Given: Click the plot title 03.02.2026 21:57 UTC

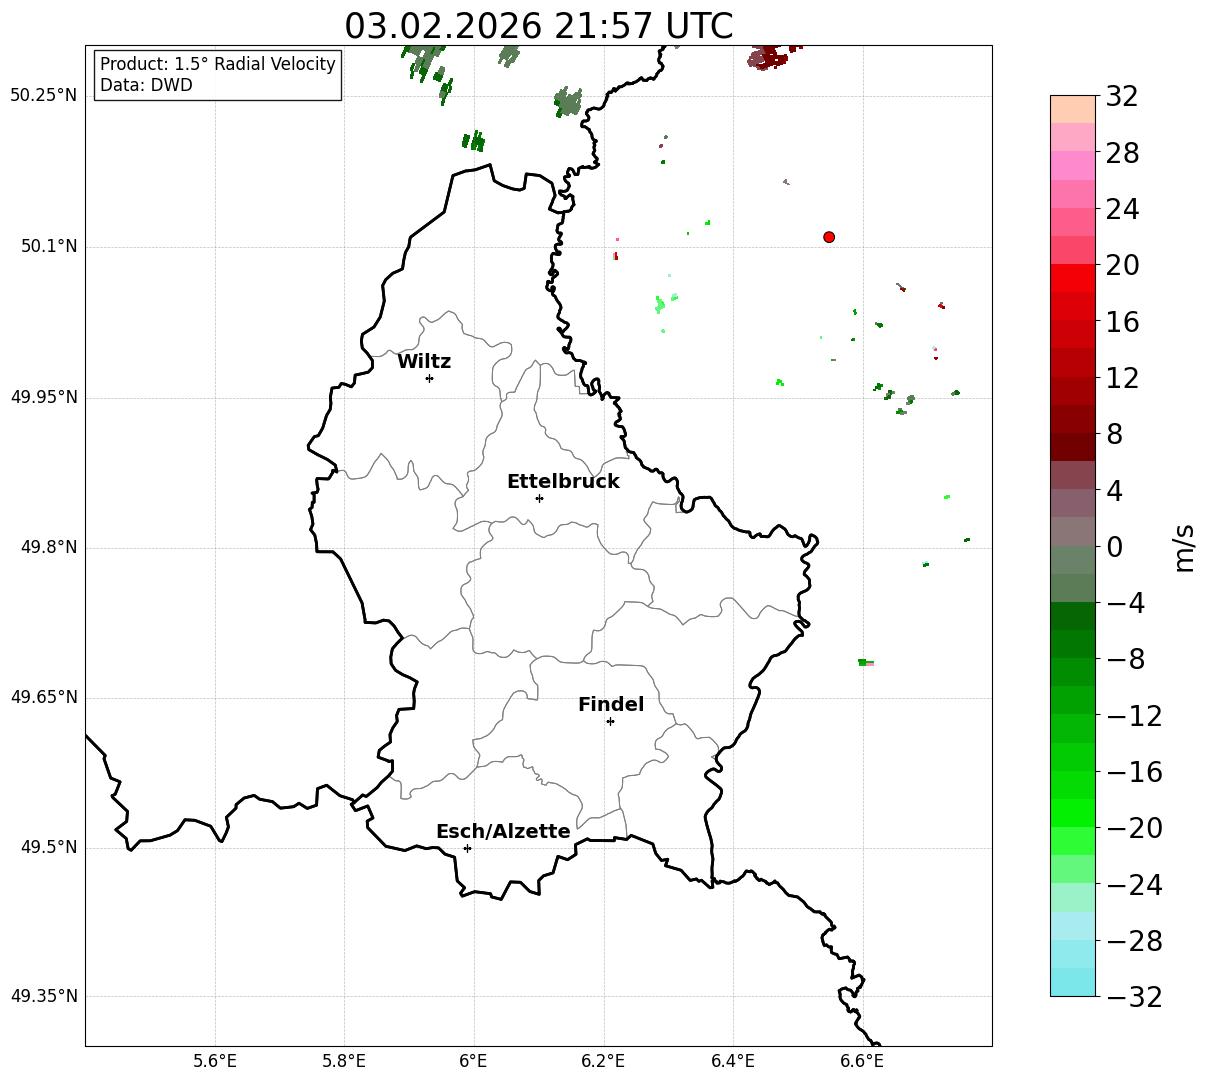Looking at the screenshot, I should pyautogui.click(x=538, y=26).
